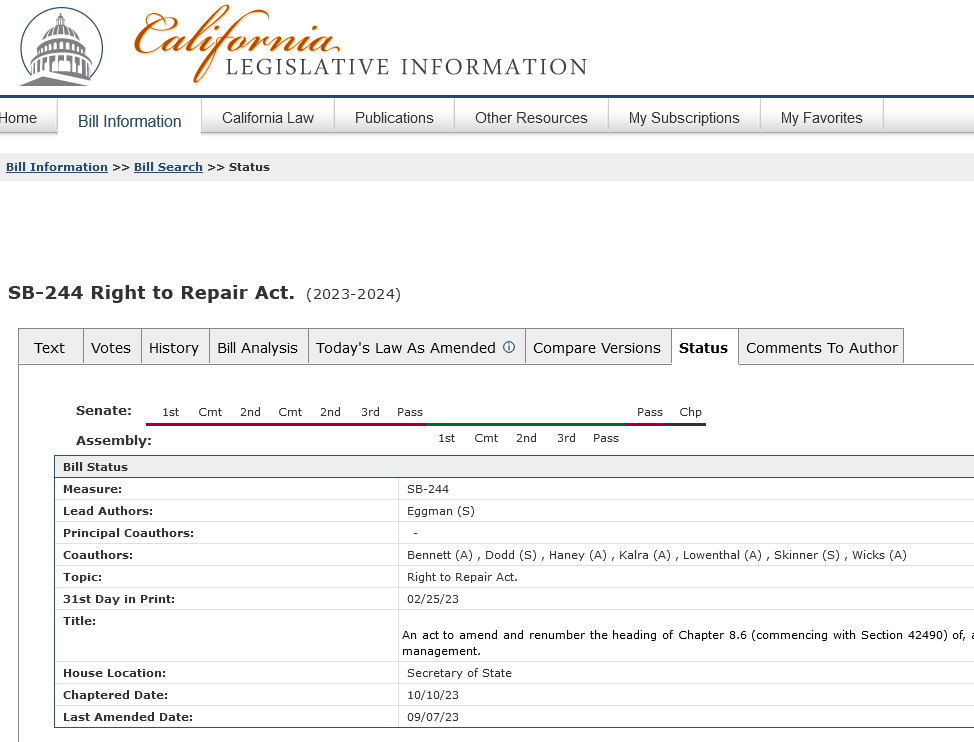Switch to Compare Versions tab
This screenshot has height=742, width=974.
[597, 348]
